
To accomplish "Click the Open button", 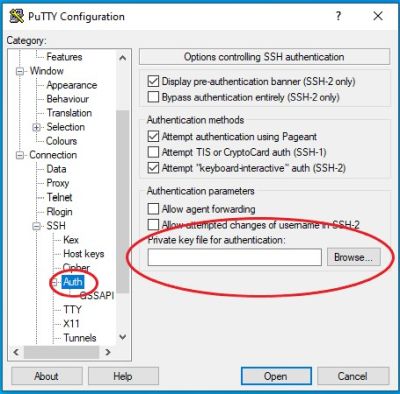I will [276, 376].
